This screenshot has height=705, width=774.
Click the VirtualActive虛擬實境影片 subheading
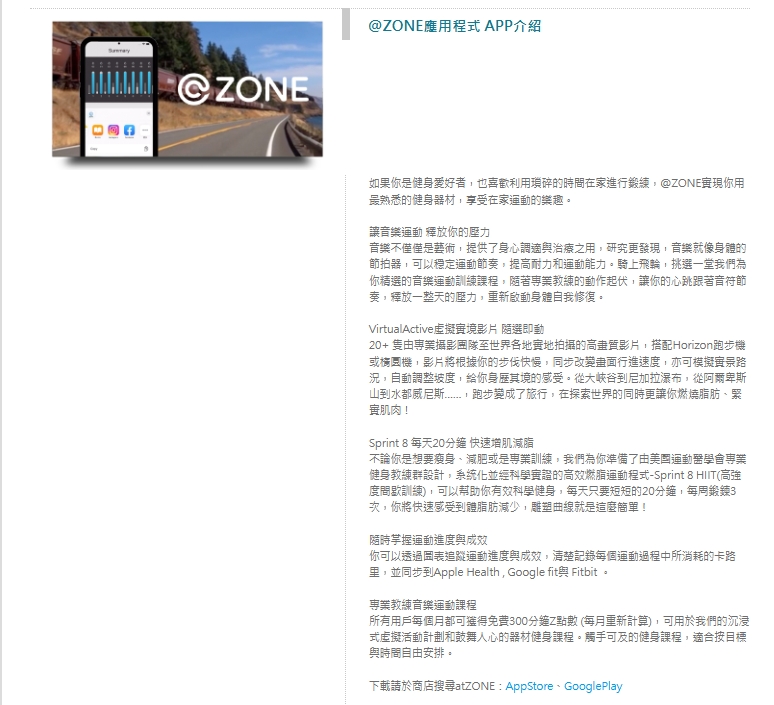pos(456,328)
